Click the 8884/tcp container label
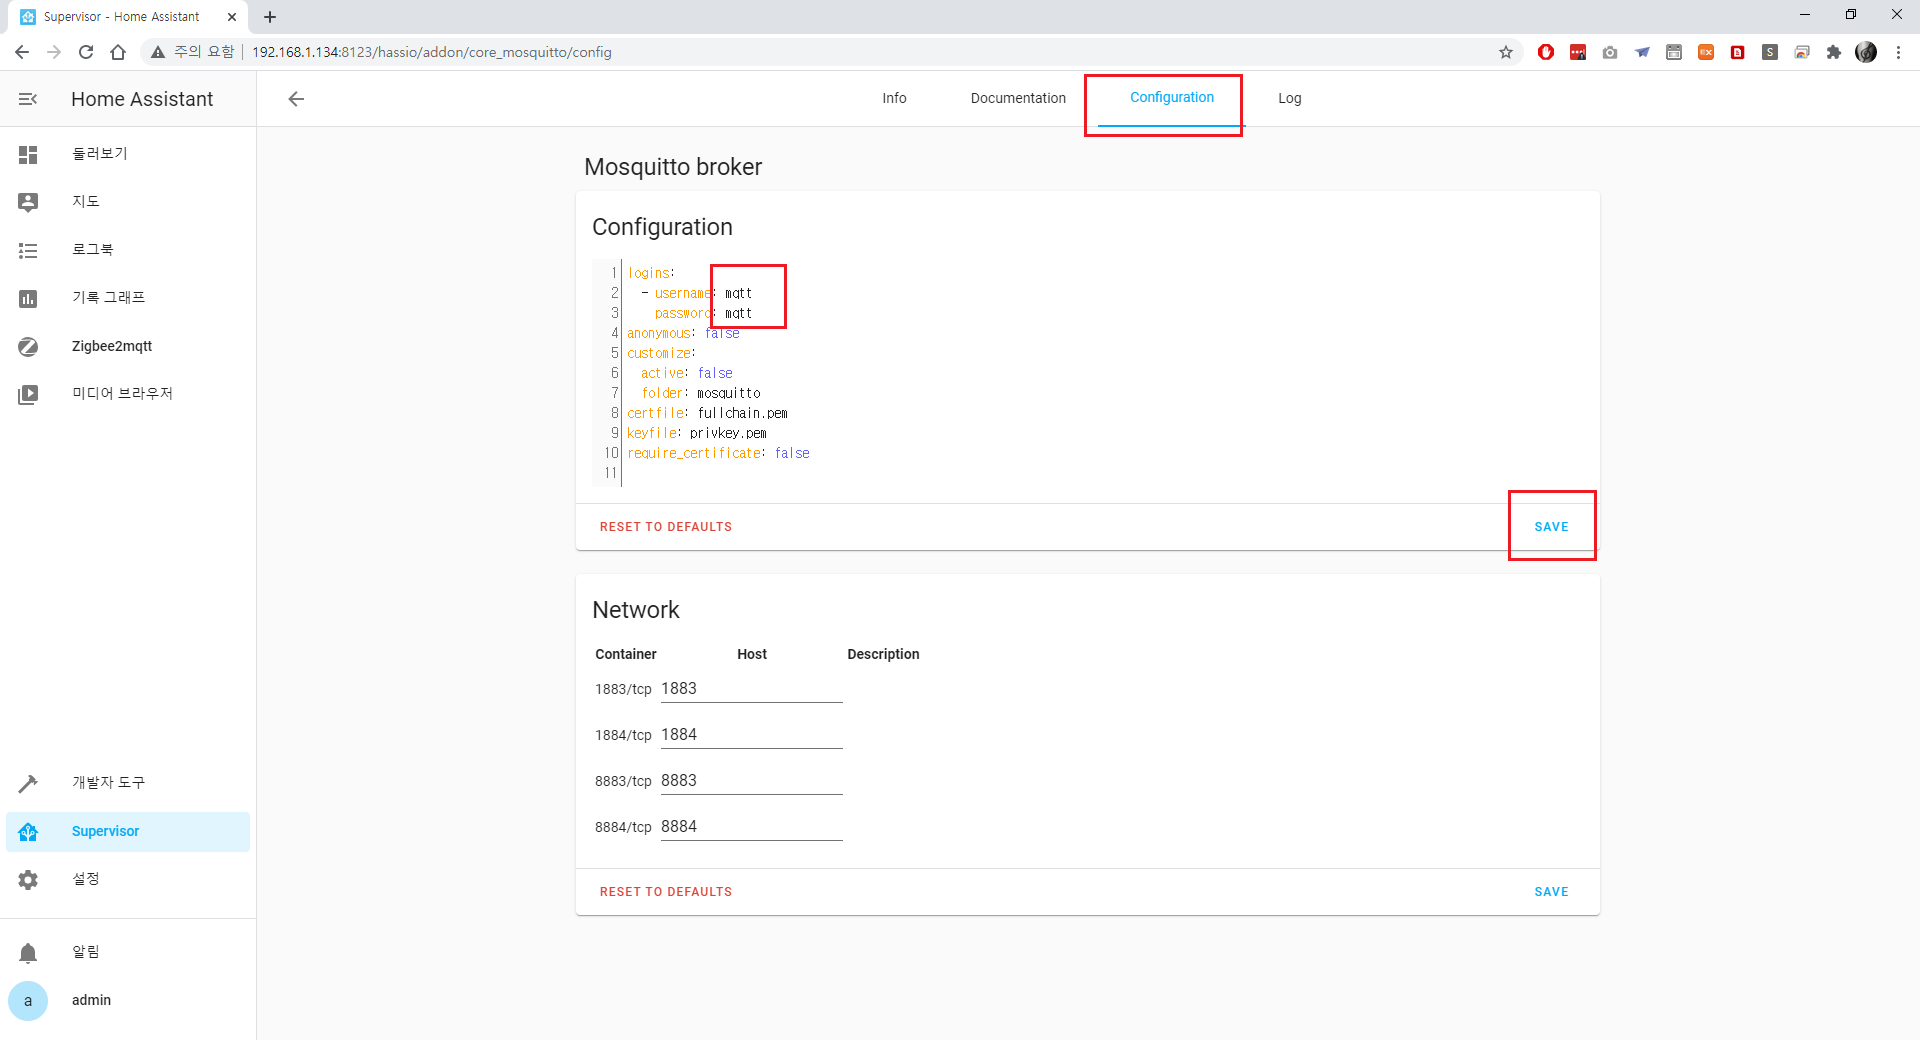Image resolution: width=1920 pixels, height=1040 pixels. tap(623, 827)
